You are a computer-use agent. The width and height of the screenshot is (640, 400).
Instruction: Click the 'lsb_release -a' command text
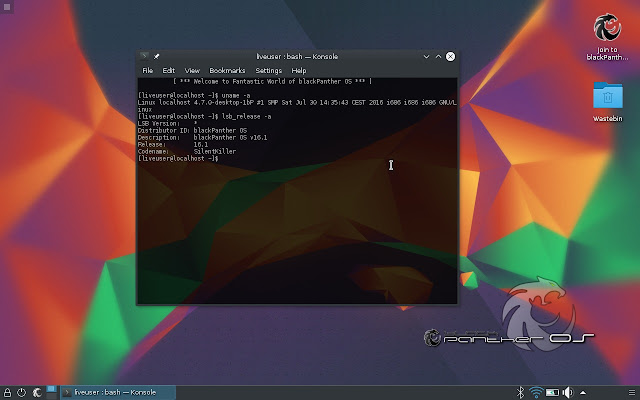246,116
